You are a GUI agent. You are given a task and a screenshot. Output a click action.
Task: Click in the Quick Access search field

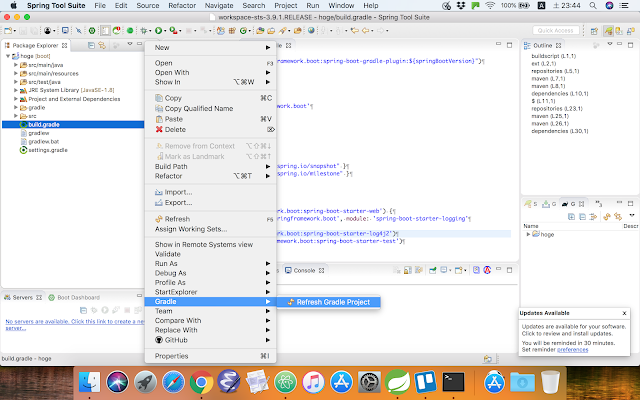[556, 31]
